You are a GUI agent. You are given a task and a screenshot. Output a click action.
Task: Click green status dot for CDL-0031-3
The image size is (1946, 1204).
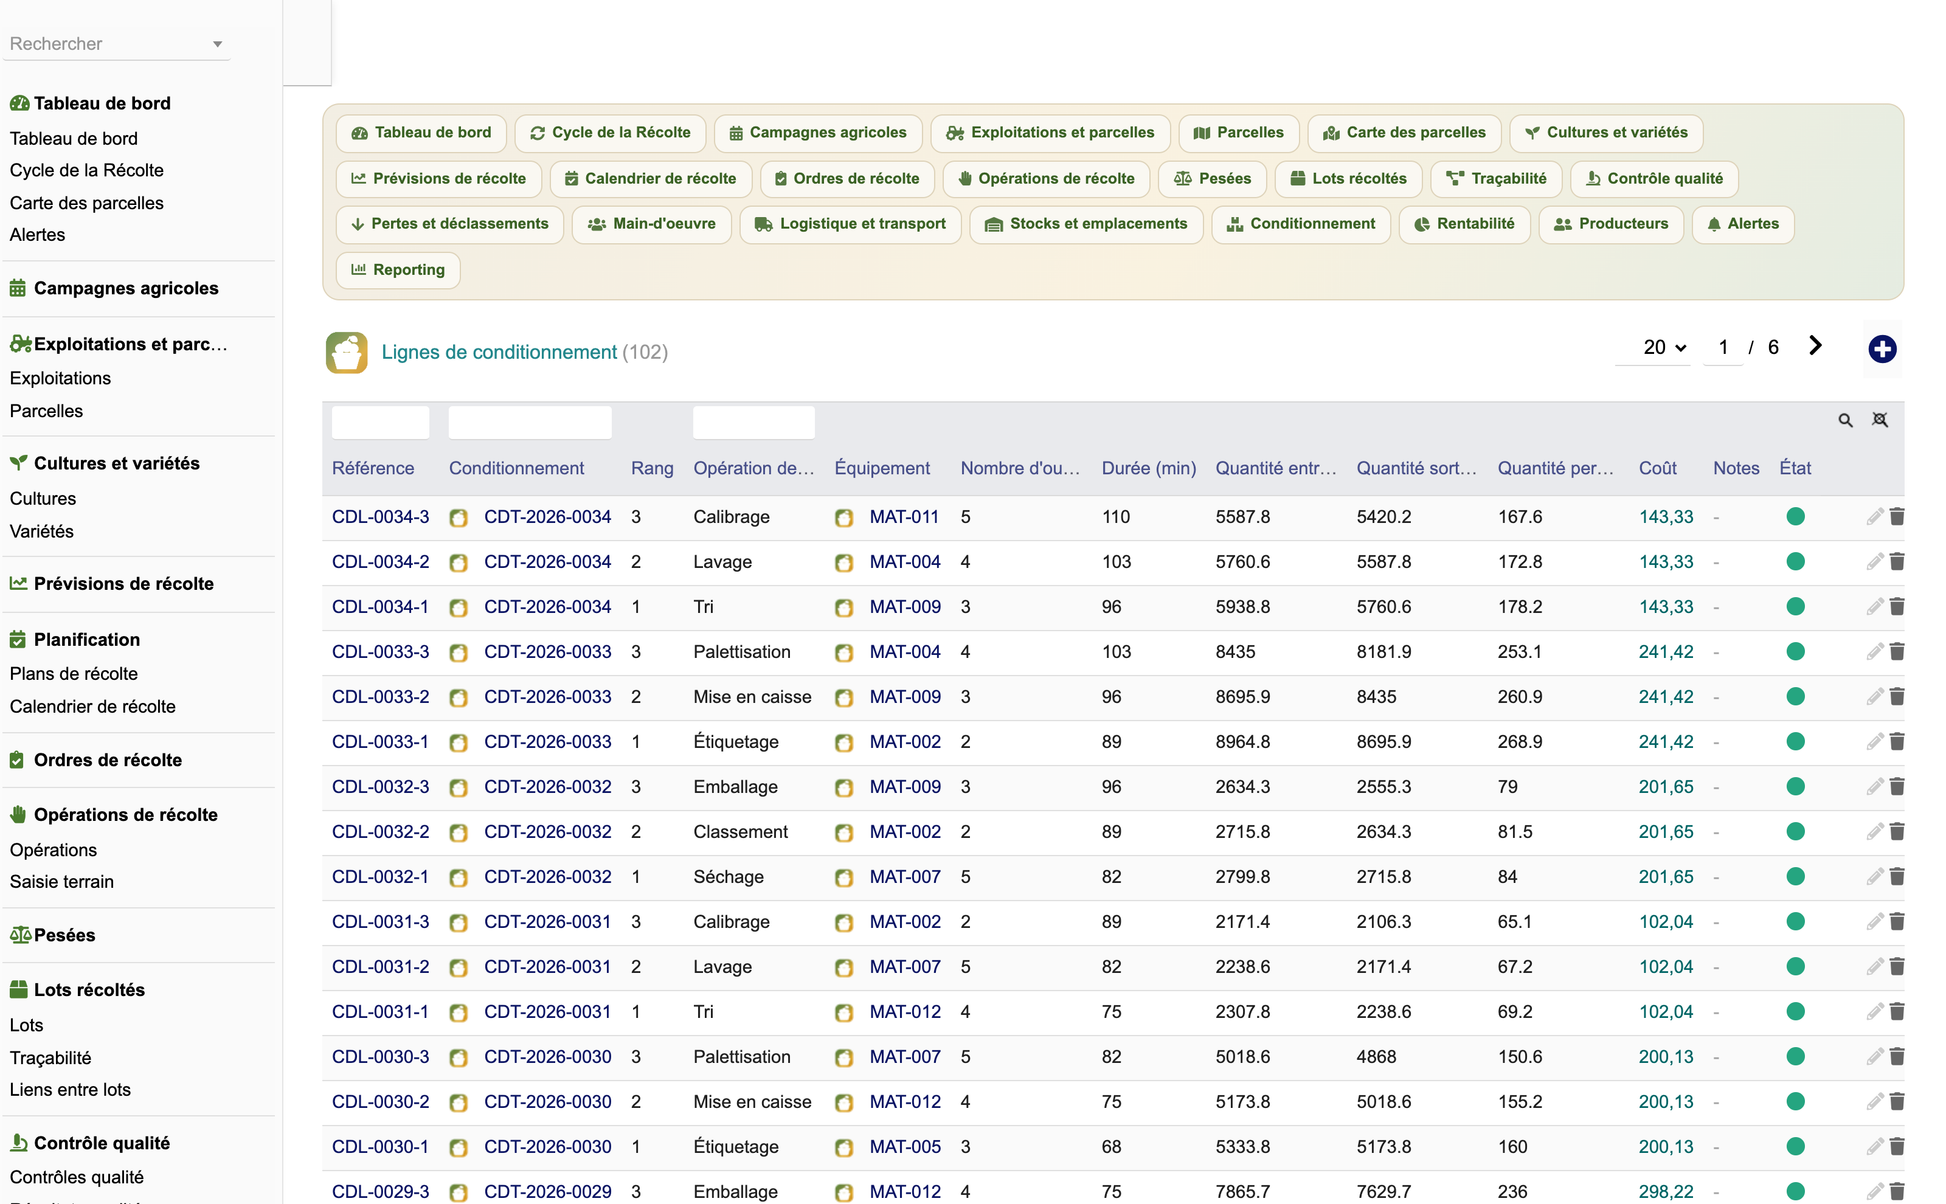coord(1795,922)
